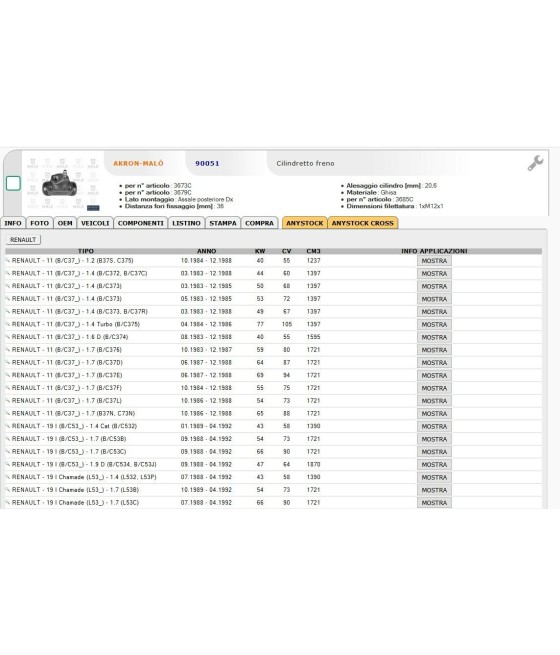Image resolution: width=560 pixels, height=655 pixels.
Task: Click the magnifier icon beside Renault 11 1.4 Turbo
Action: click(x=8, y=324)
